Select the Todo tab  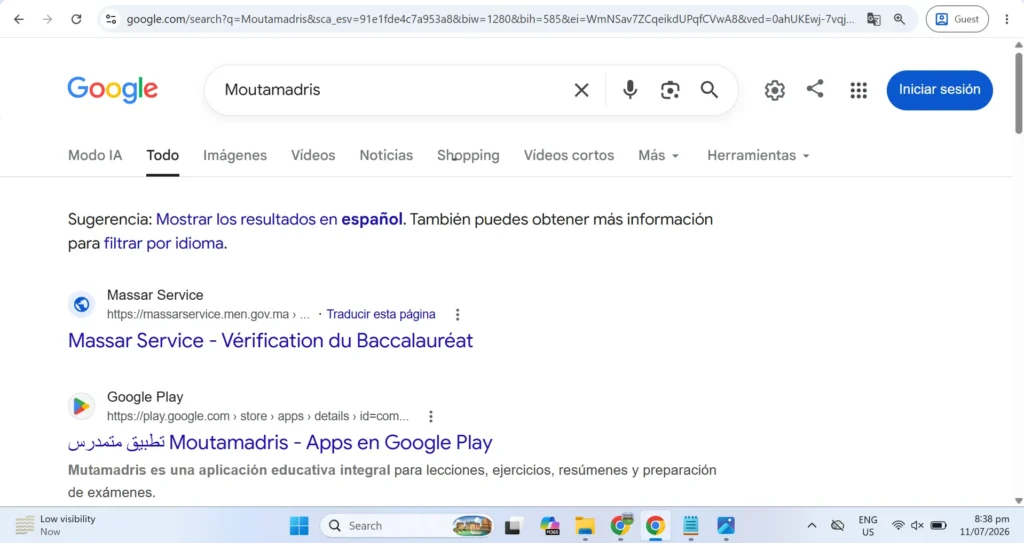[x=163, y=156]
